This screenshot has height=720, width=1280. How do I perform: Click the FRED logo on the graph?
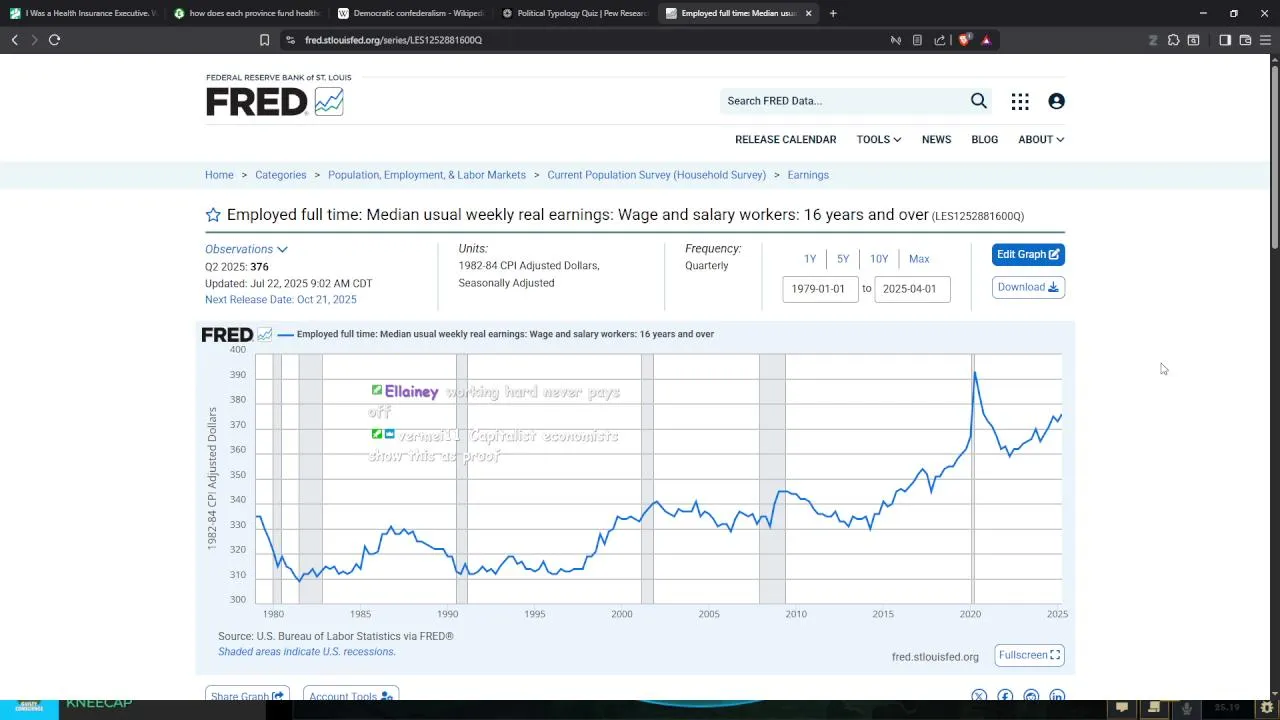[237, 335]
